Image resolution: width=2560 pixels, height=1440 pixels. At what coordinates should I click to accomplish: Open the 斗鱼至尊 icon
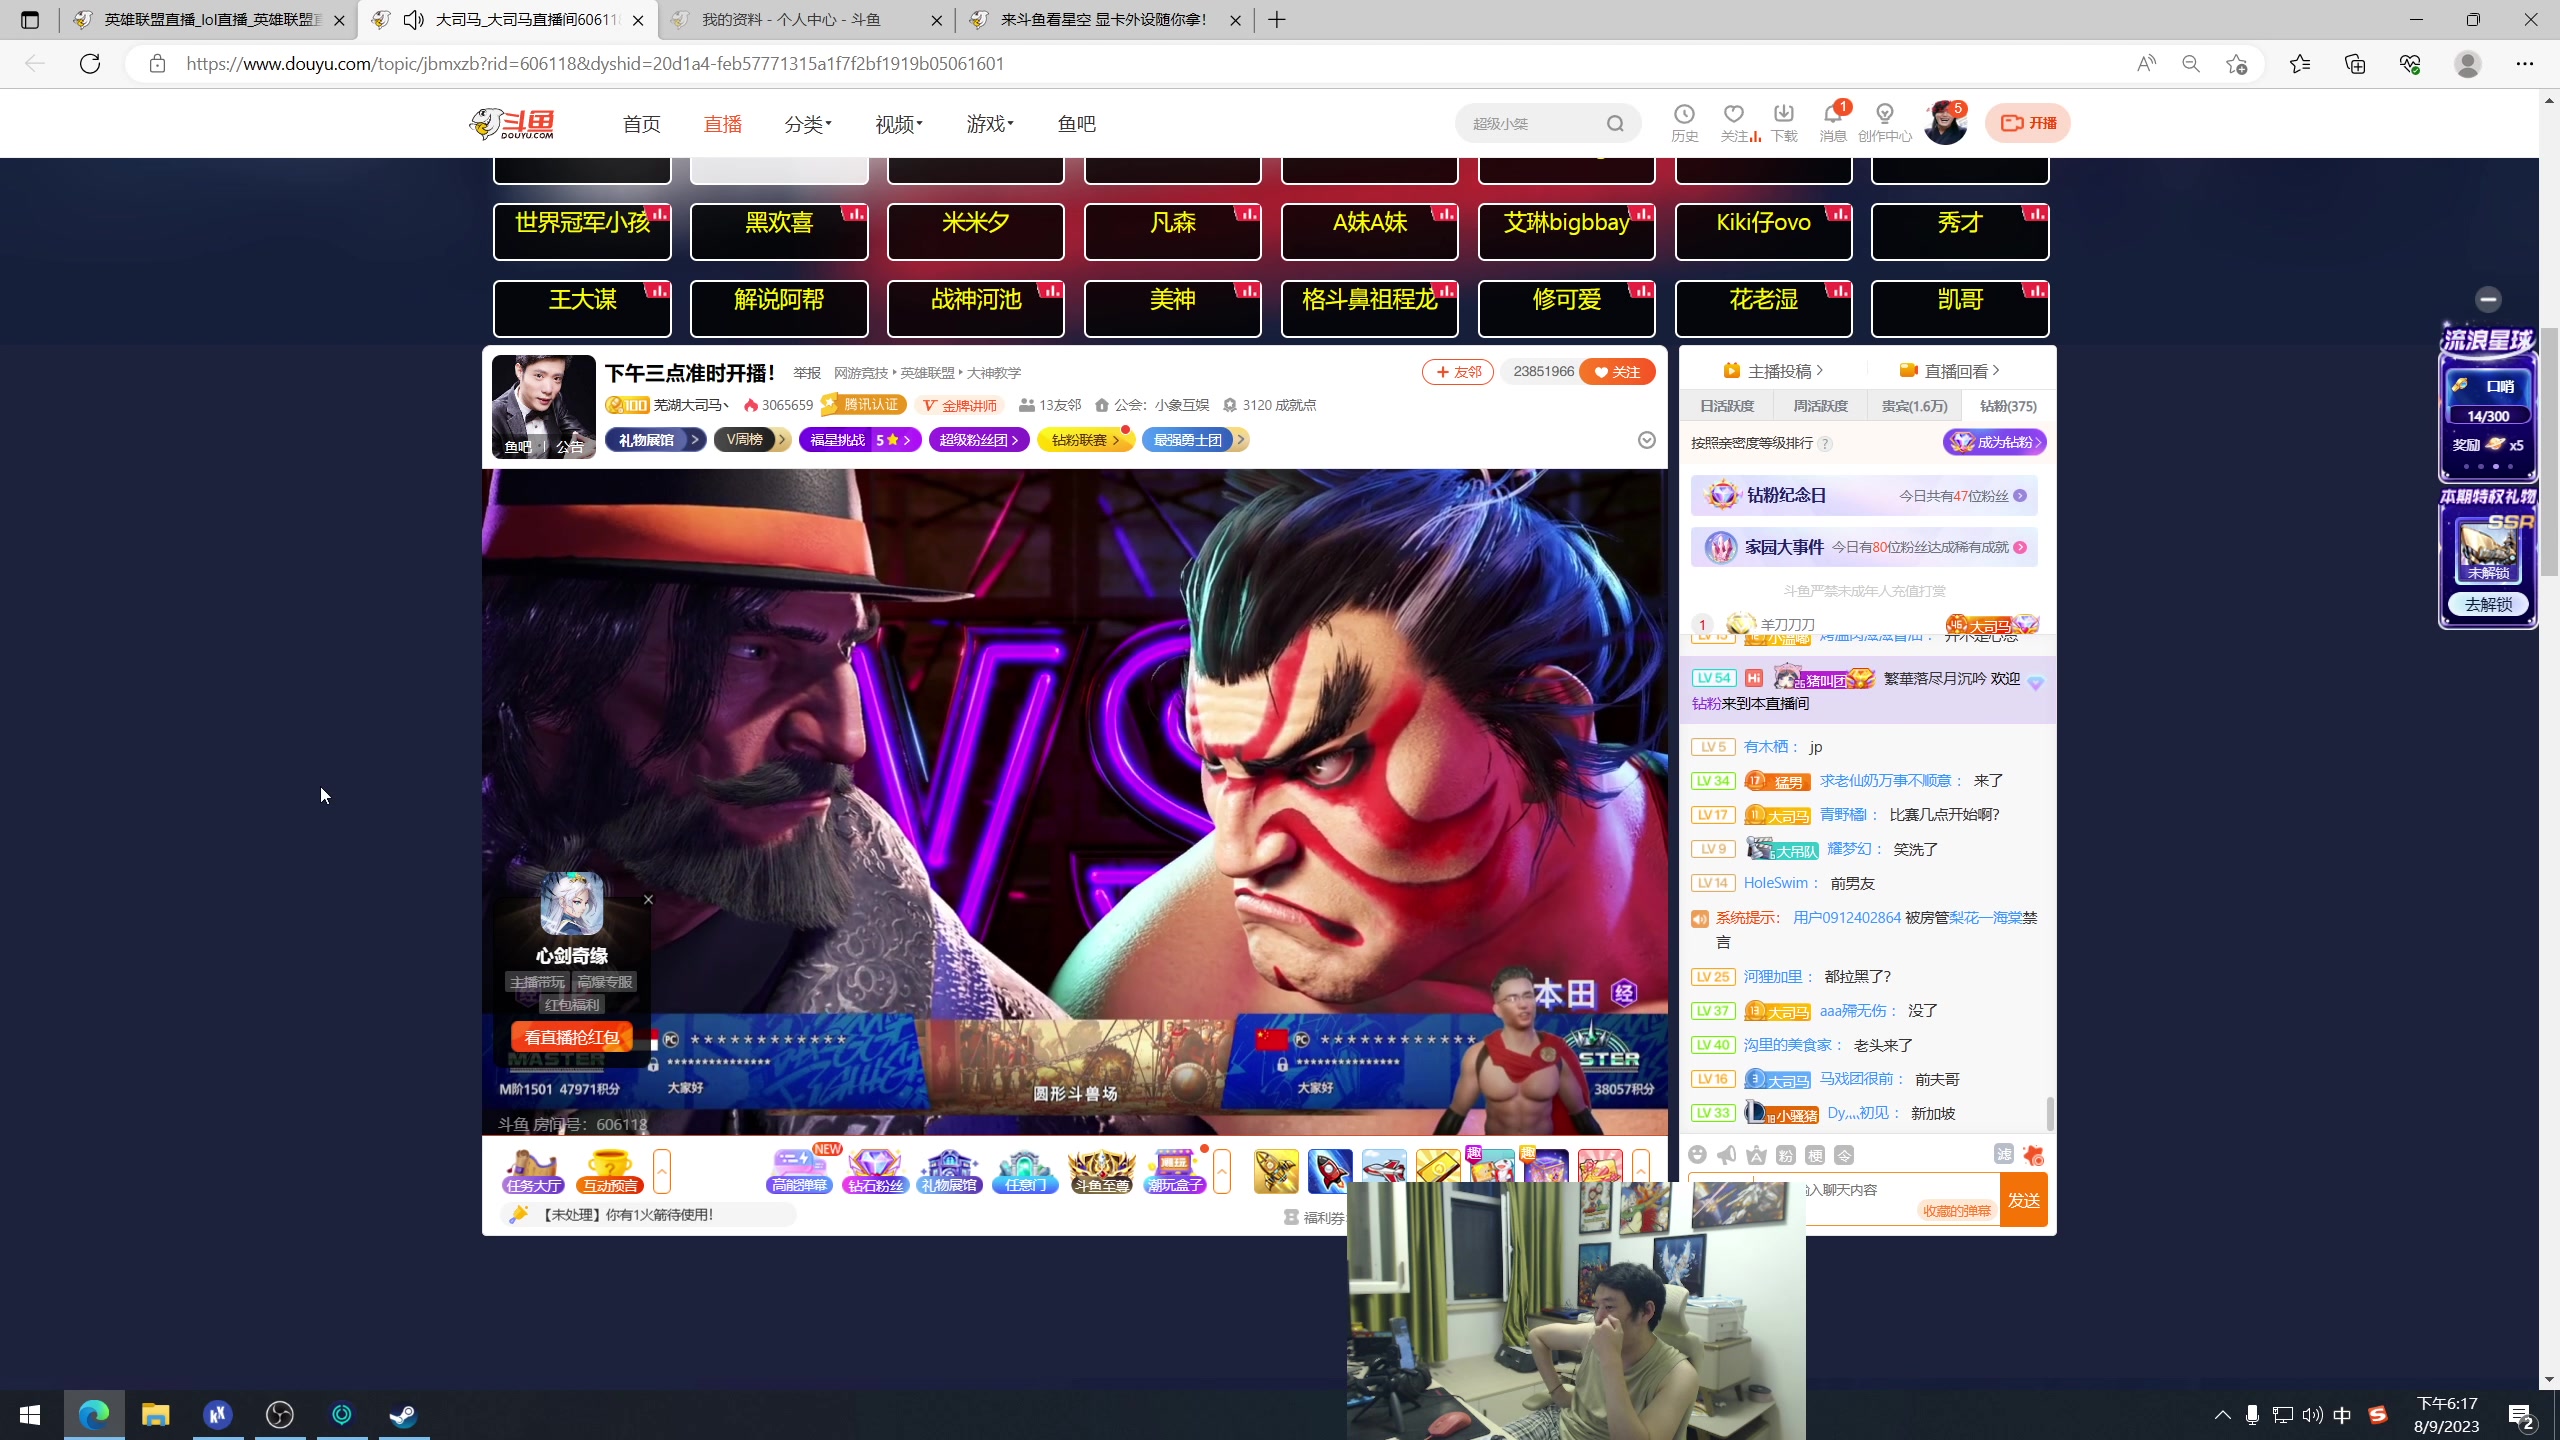[x=1101, y=1171]
